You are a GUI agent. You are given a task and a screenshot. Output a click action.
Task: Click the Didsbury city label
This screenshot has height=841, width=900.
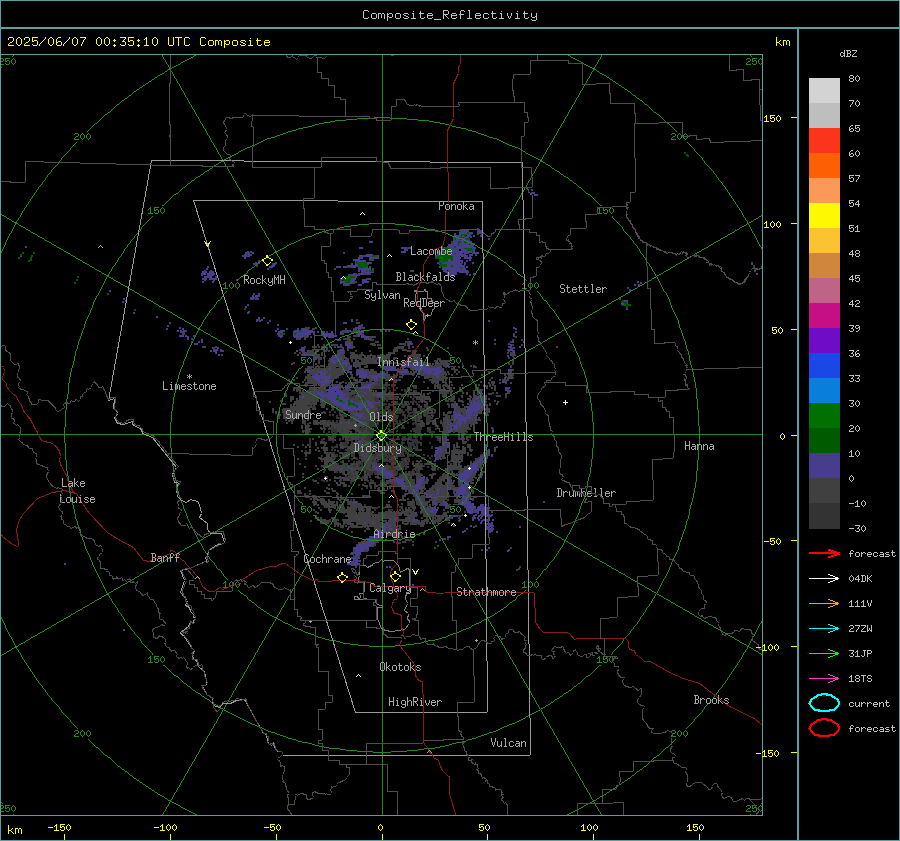pos(377,448)
